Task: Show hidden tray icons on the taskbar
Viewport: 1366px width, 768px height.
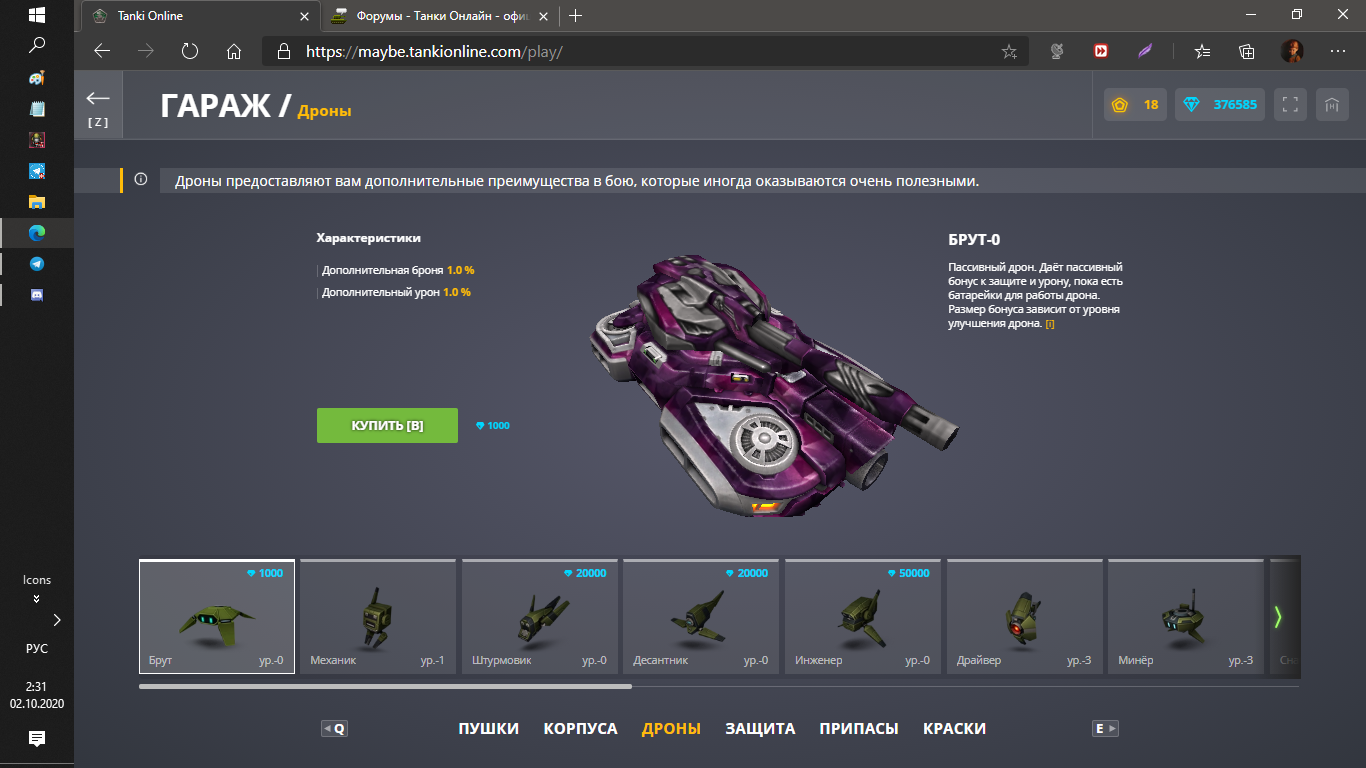Action: click(57, 620)
